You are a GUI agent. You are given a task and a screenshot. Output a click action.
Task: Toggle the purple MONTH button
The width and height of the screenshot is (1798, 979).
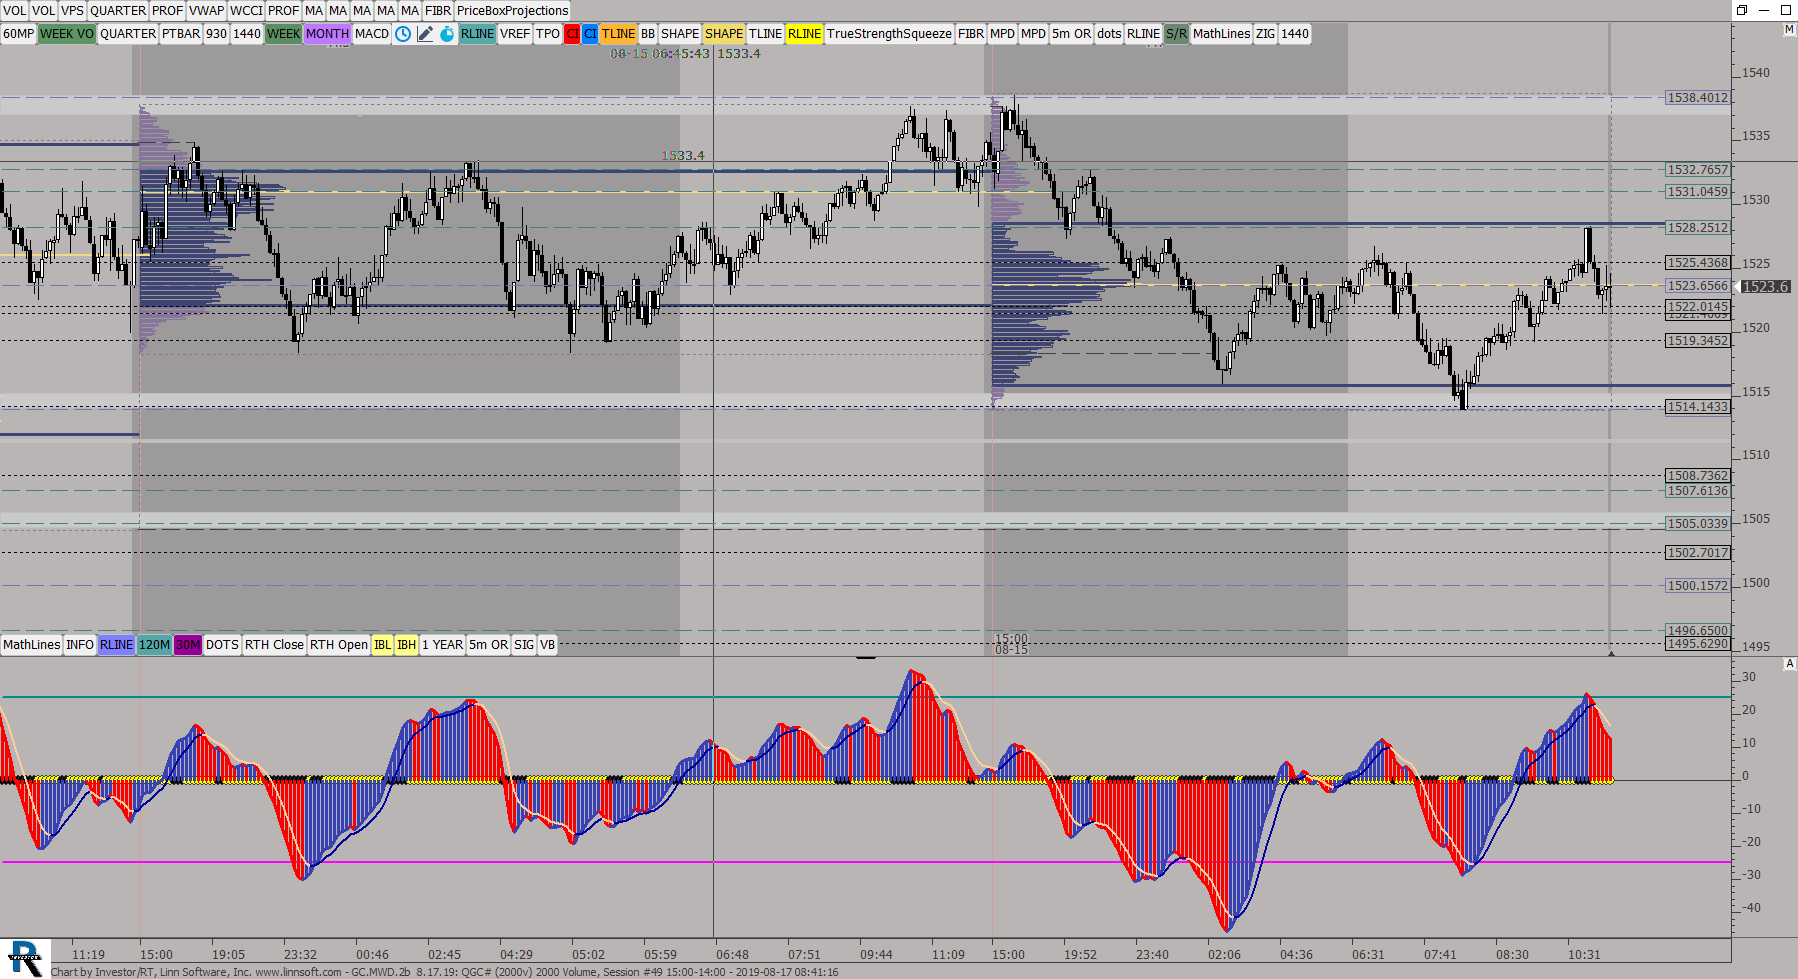[327, 34]
